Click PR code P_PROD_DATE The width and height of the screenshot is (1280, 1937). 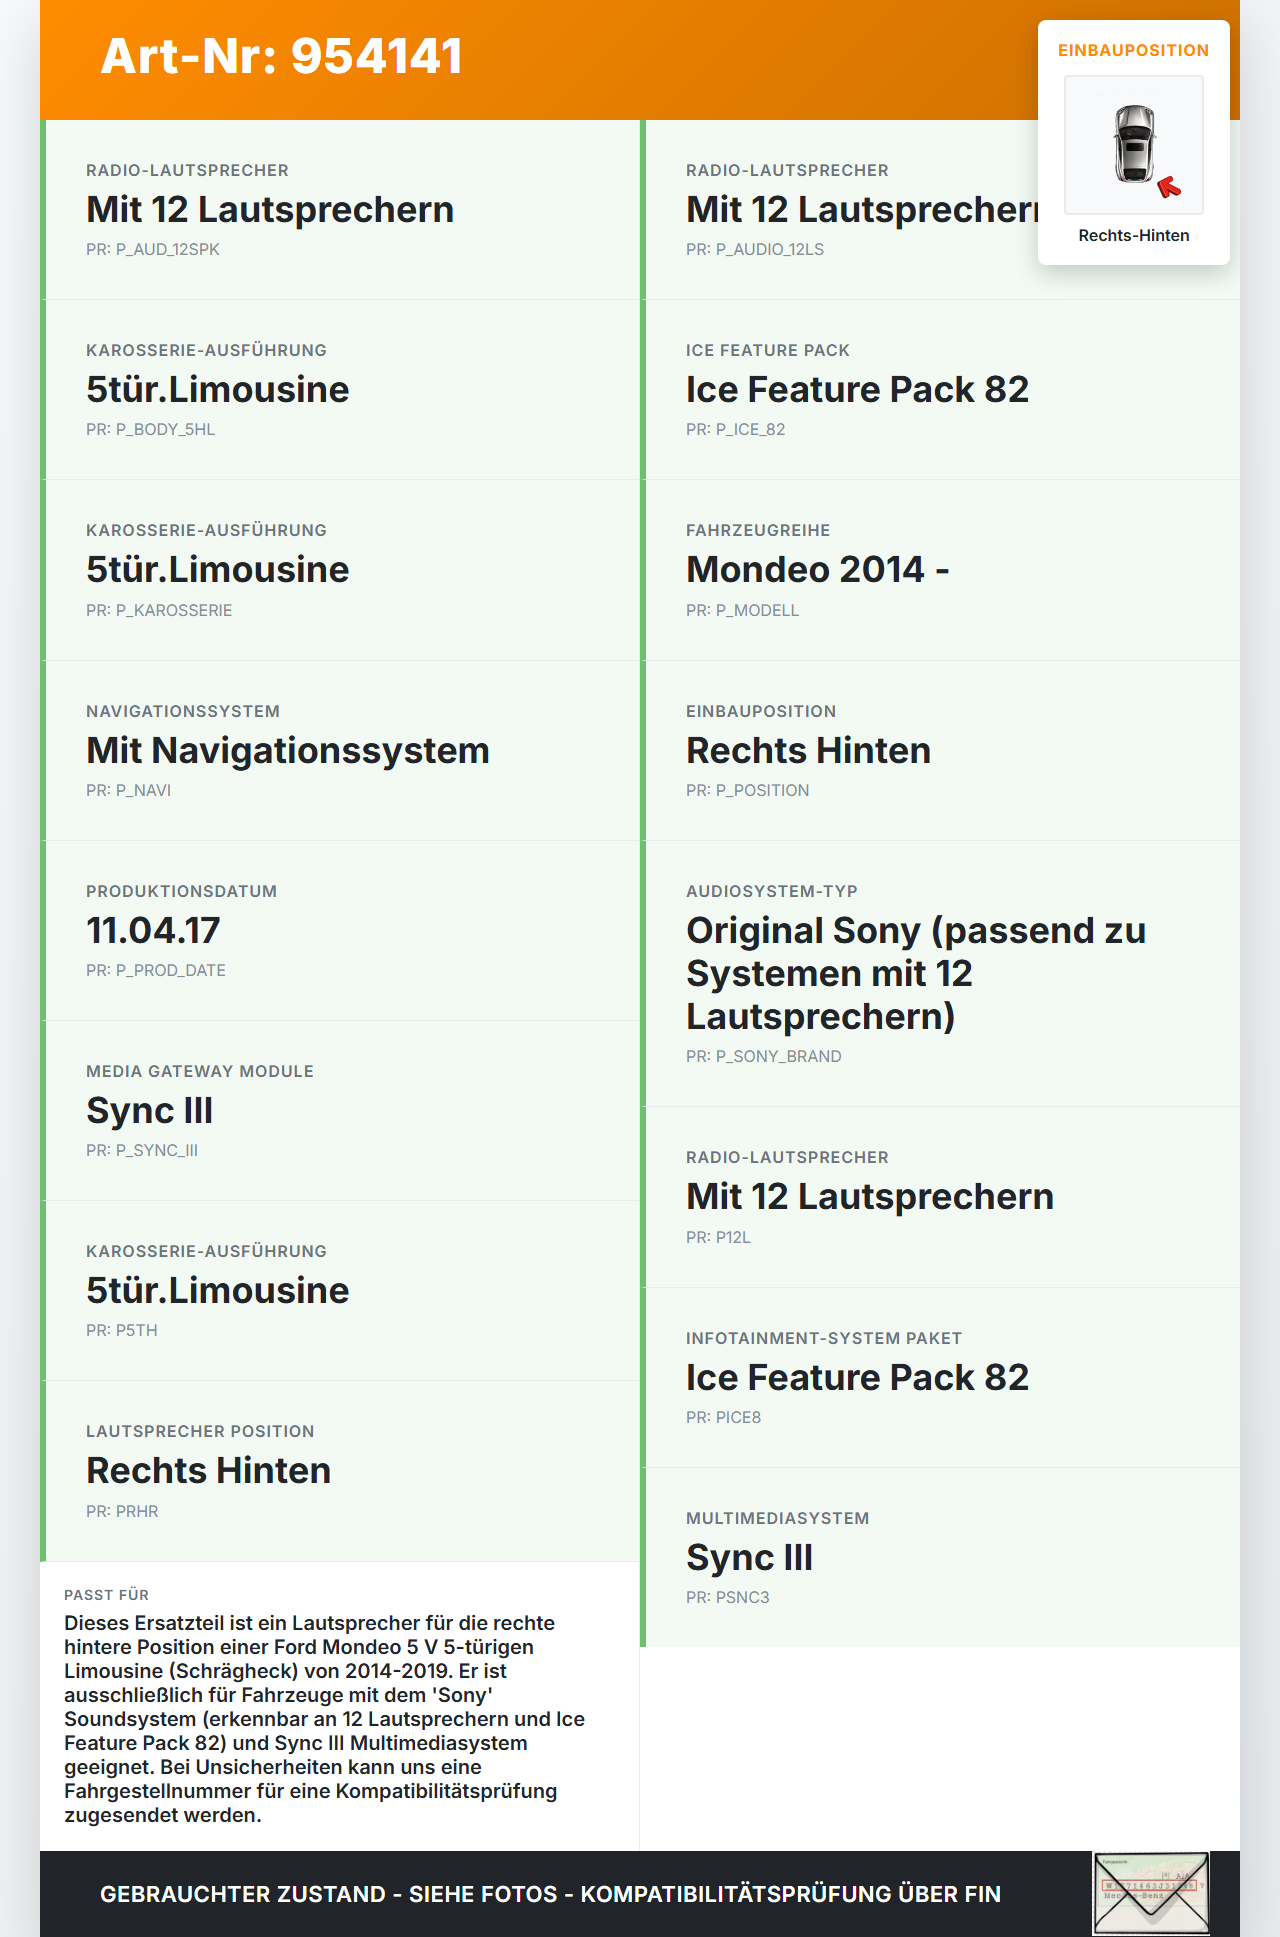[155, 970]
